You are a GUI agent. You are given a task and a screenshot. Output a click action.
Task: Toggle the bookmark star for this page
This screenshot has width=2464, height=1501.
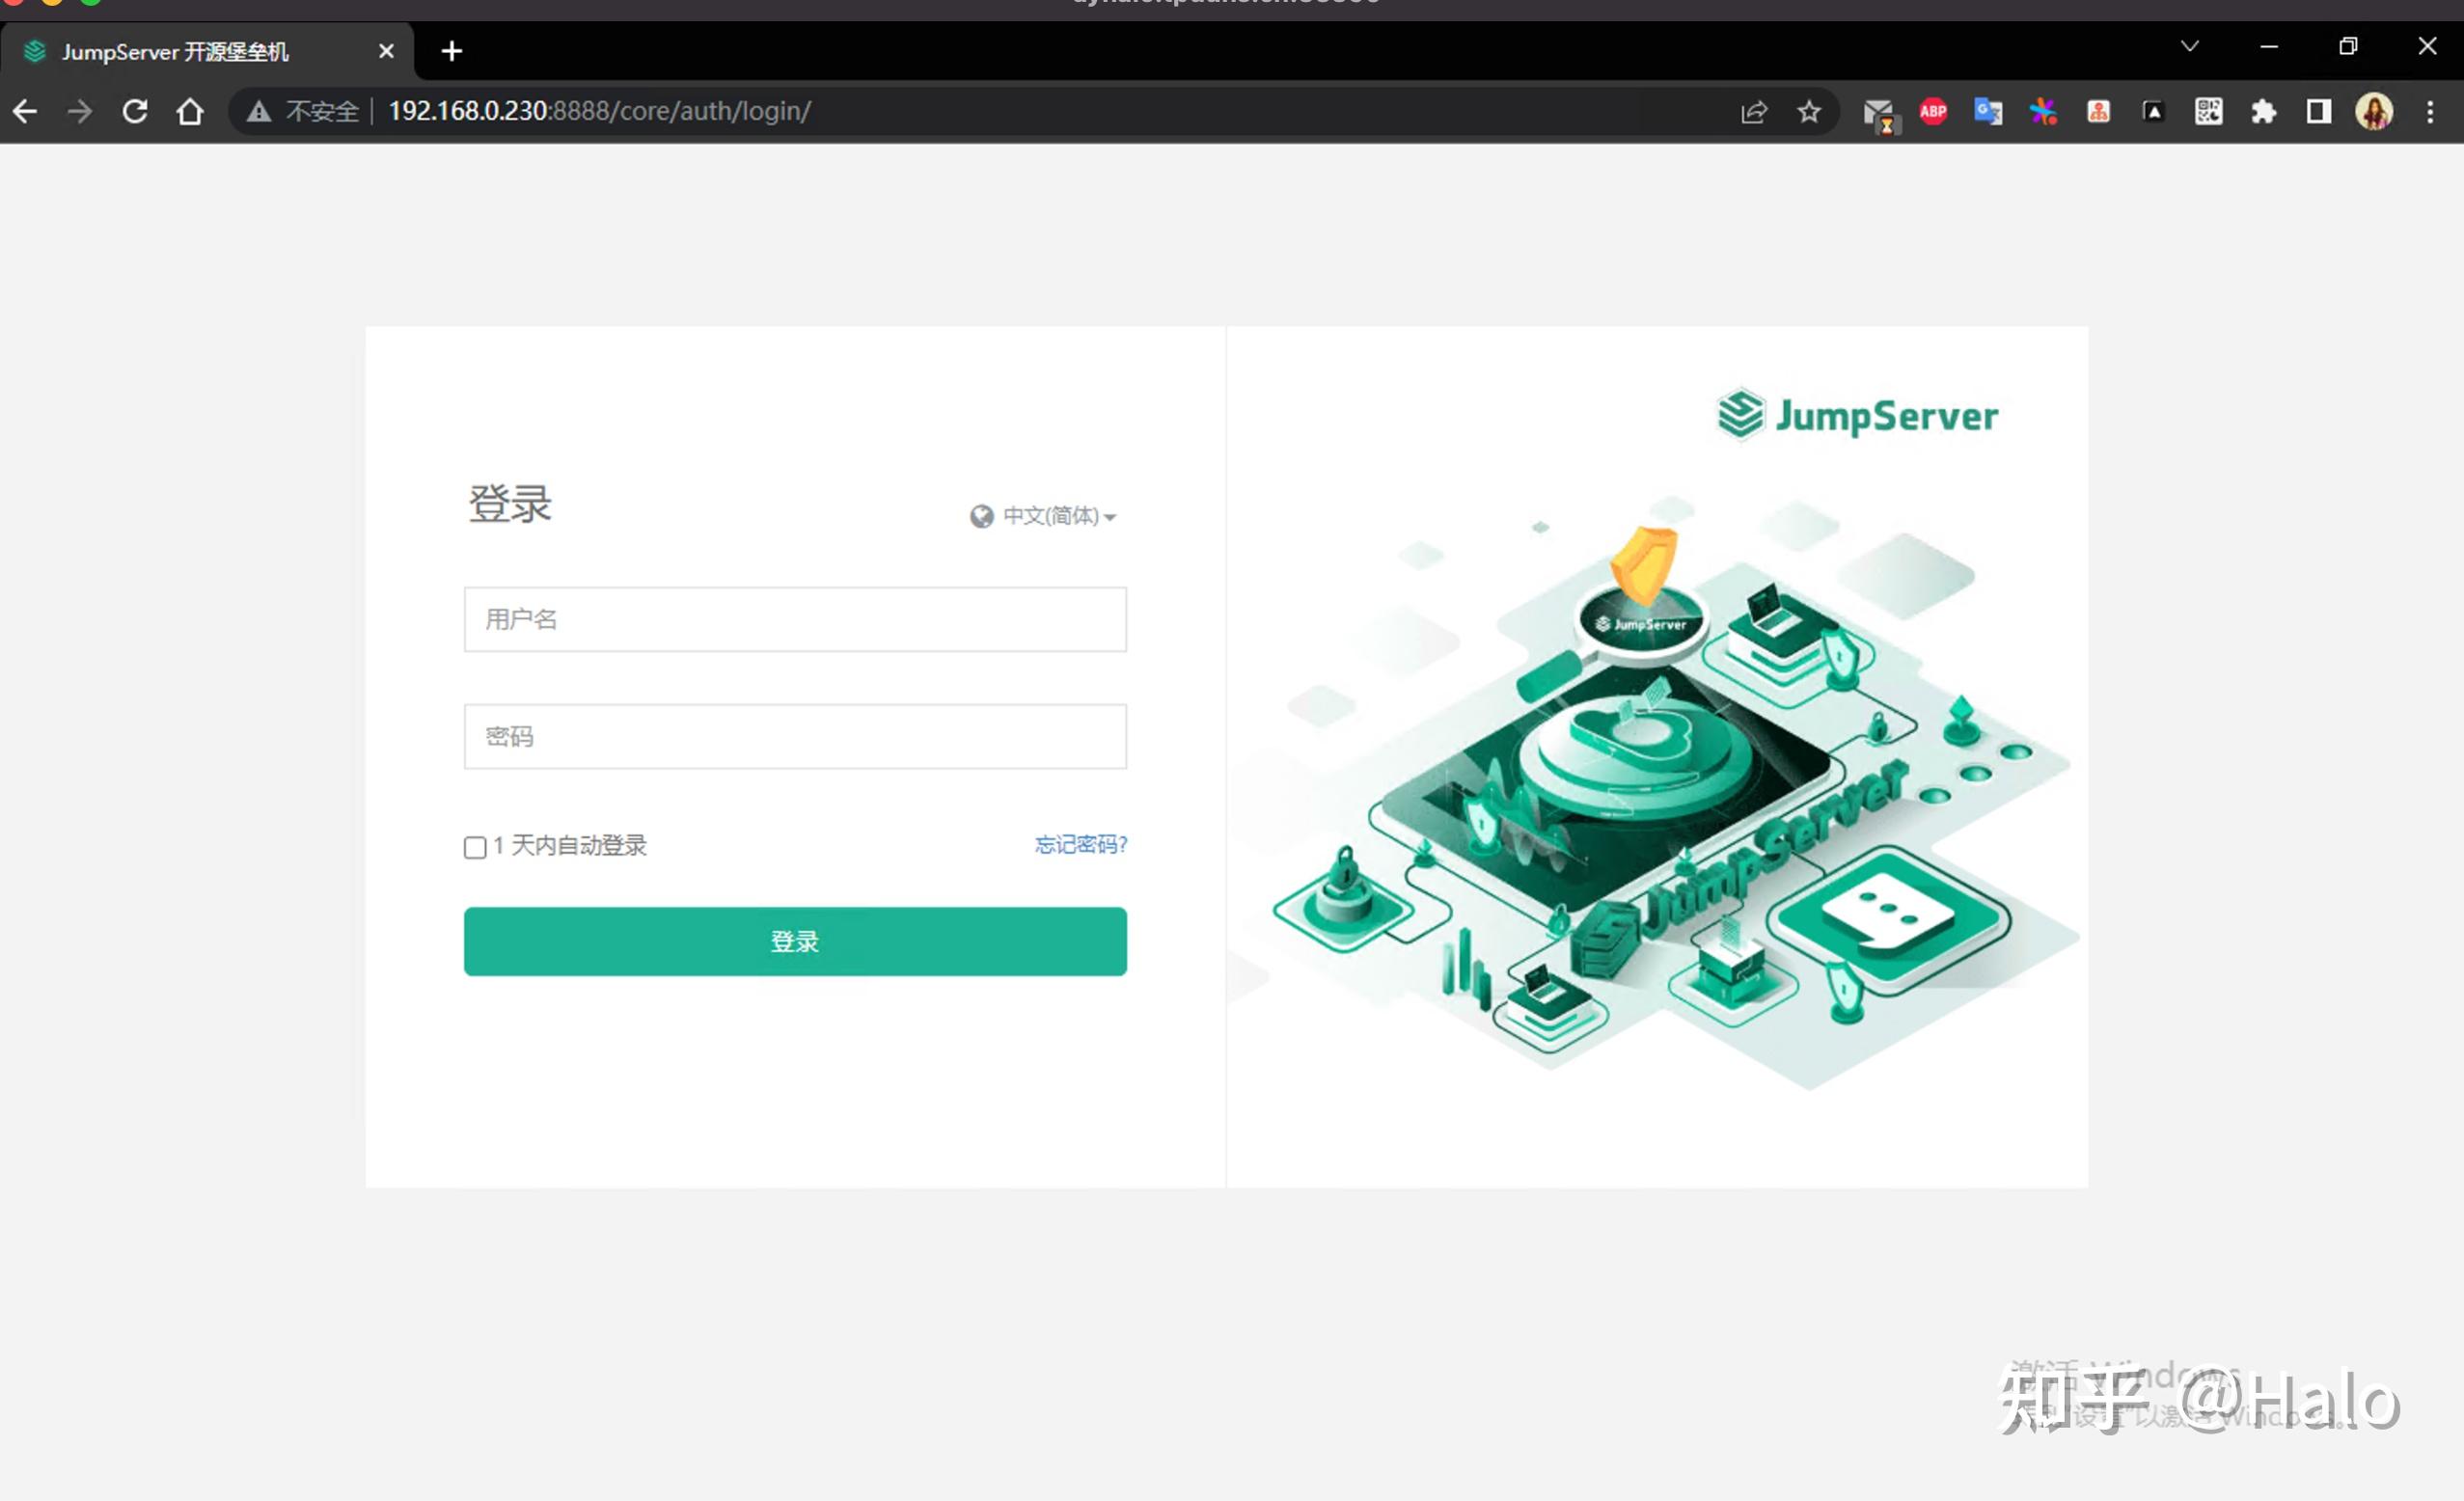(x=1809, y=111)
